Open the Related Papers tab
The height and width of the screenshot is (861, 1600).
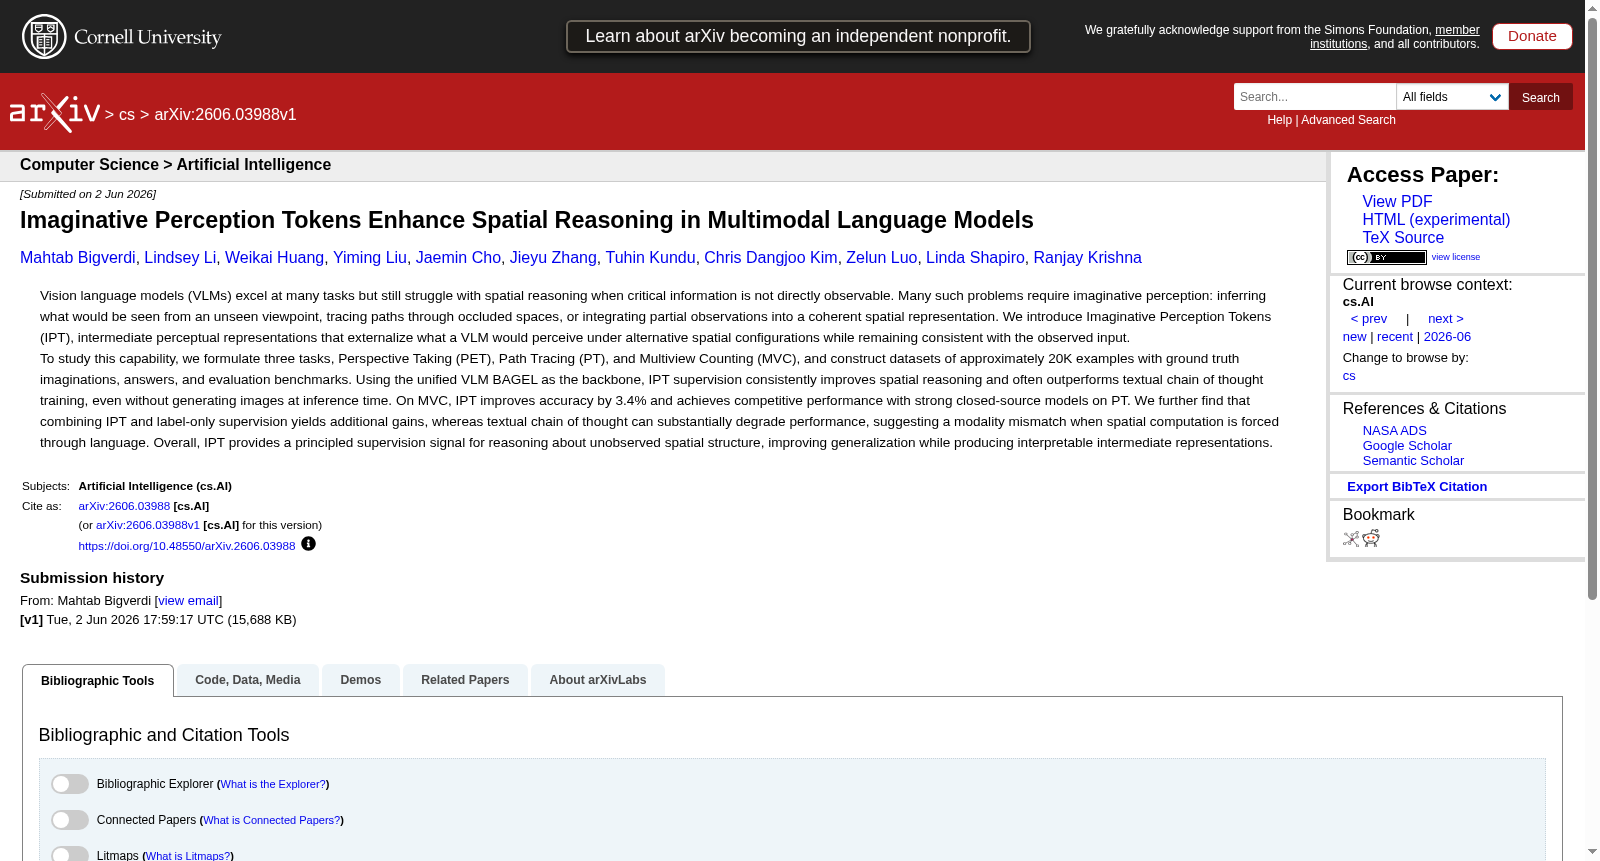pos(465,680)
